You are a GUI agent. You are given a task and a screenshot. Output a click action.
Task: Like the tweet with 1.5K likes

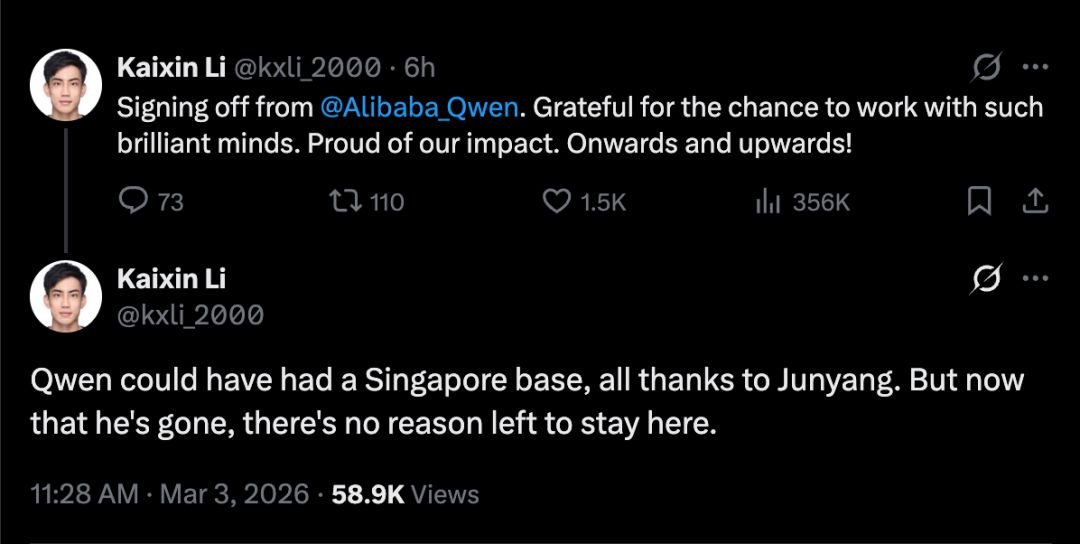click(x=556, y=202)
